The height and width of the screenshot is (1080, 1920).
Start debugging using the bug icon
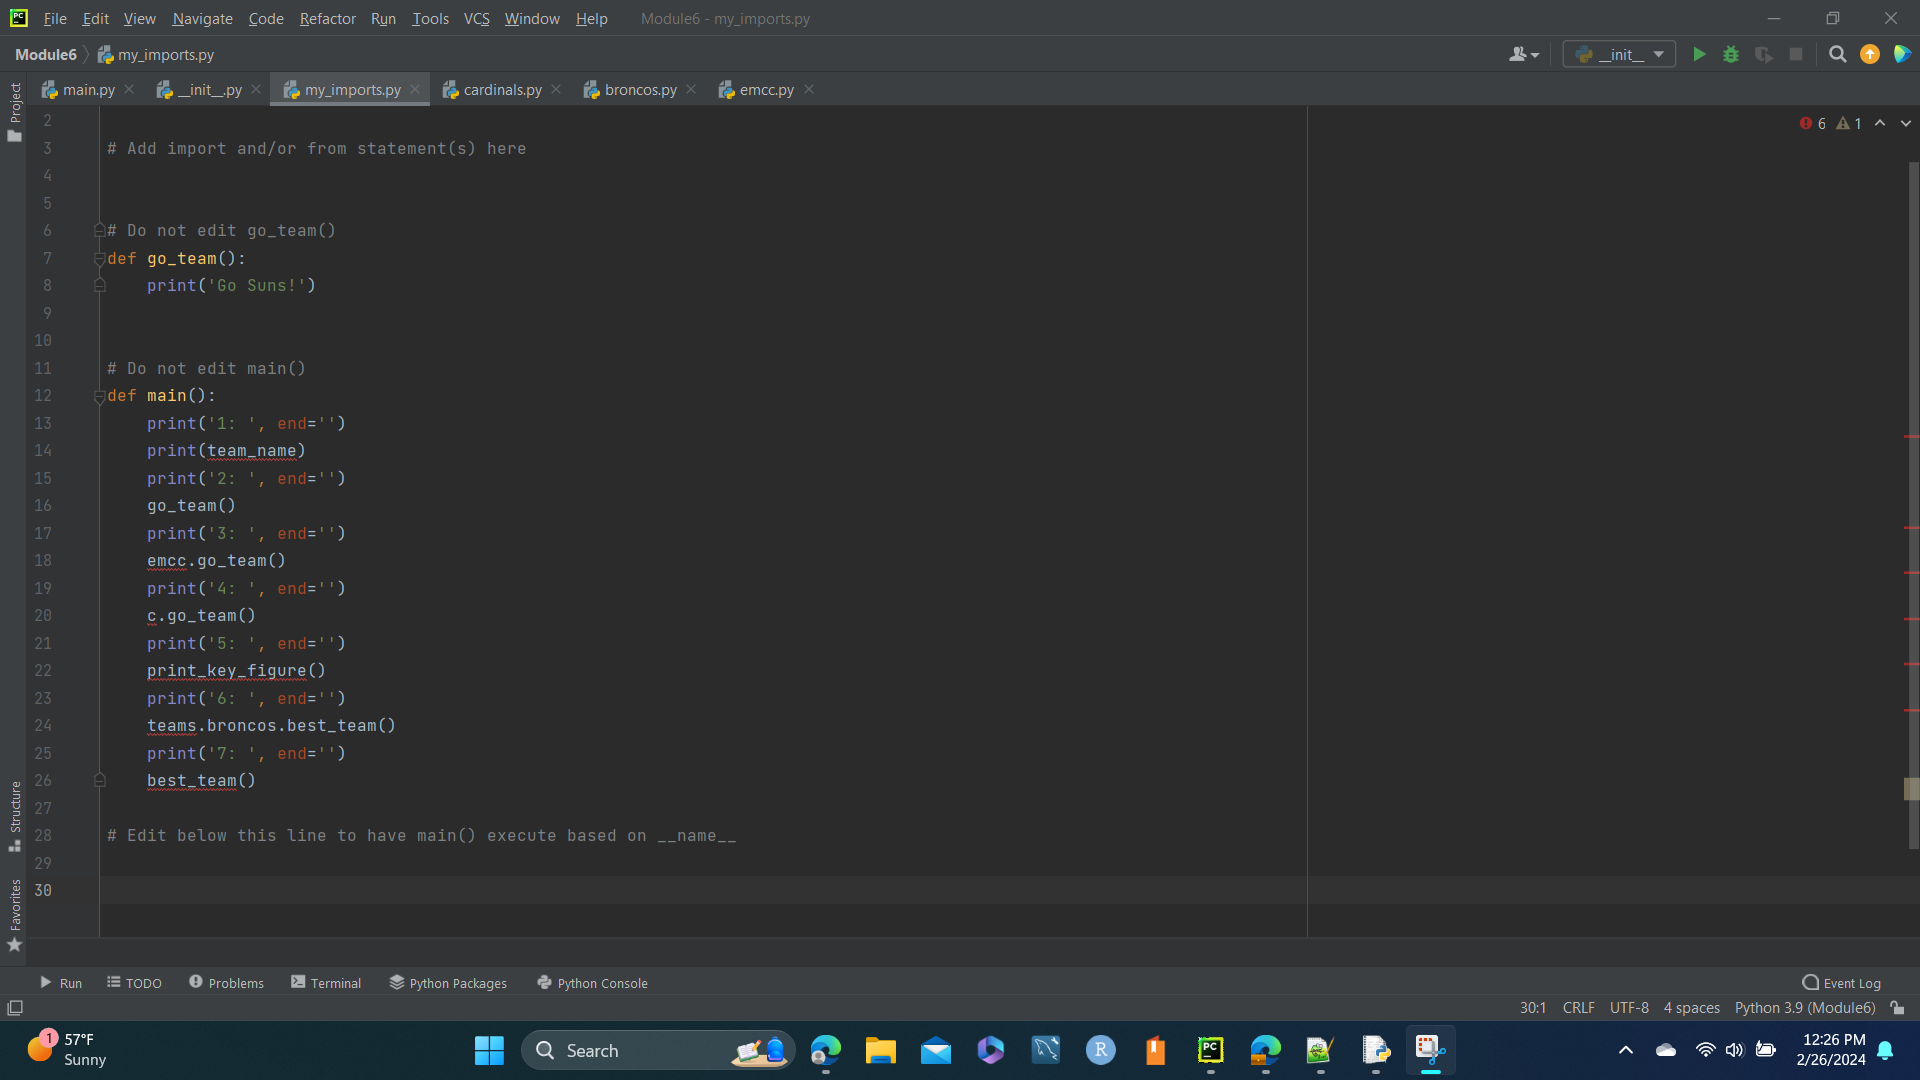coord(1731,54)
